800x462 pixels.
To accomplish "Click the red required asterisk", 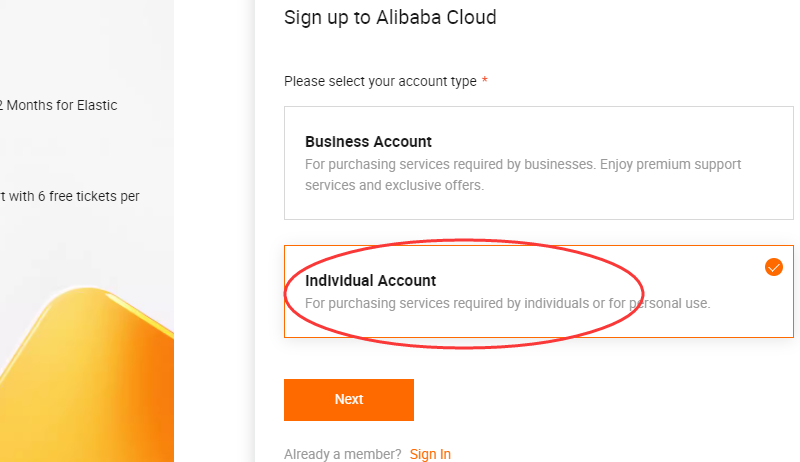I will [485, 81].
